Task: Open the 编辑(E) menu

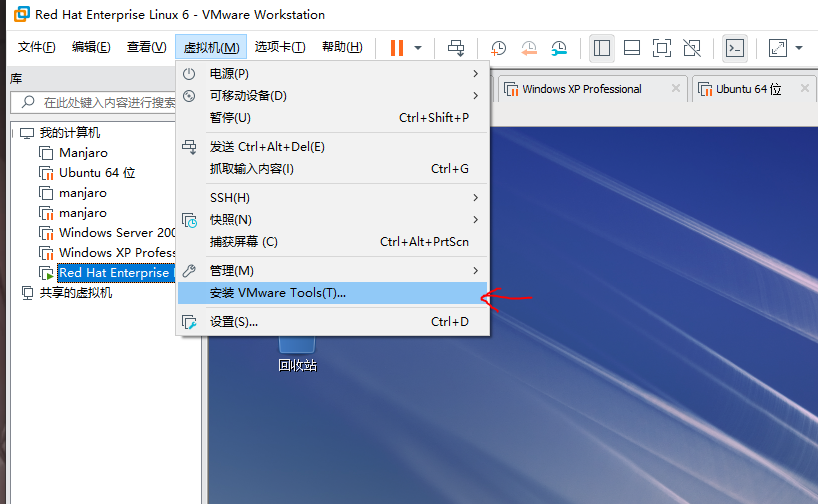Action: click(x=91, y=47)
